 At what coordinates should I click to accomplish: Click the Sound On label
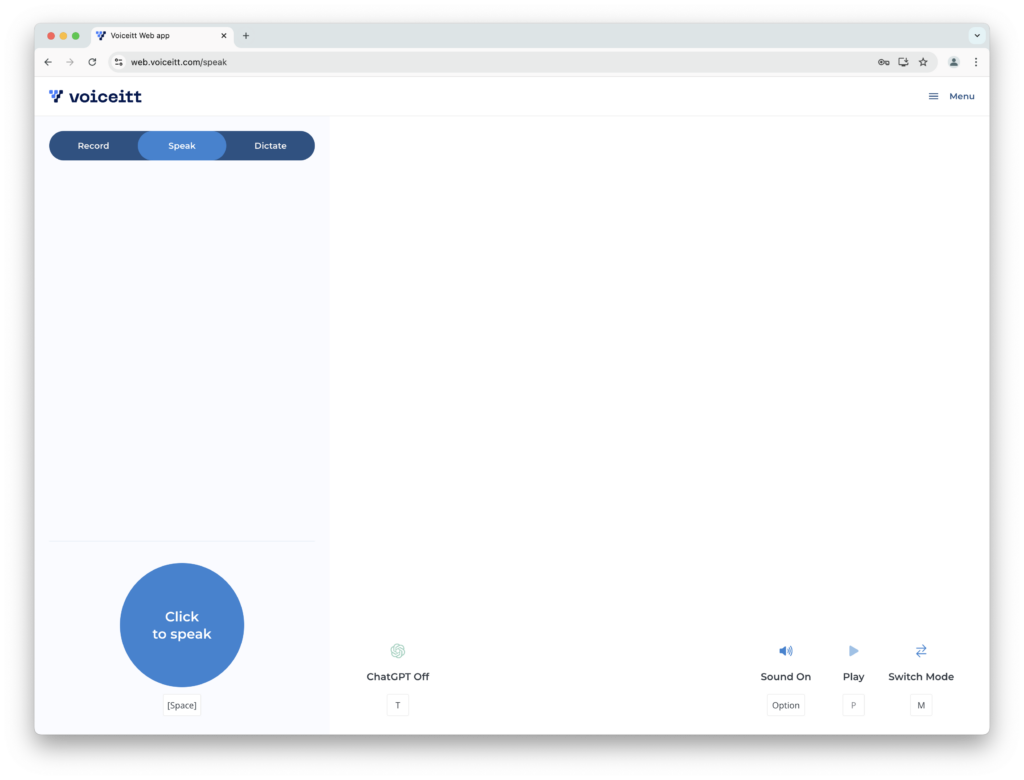pyautogui.click(x=786, y=677)
